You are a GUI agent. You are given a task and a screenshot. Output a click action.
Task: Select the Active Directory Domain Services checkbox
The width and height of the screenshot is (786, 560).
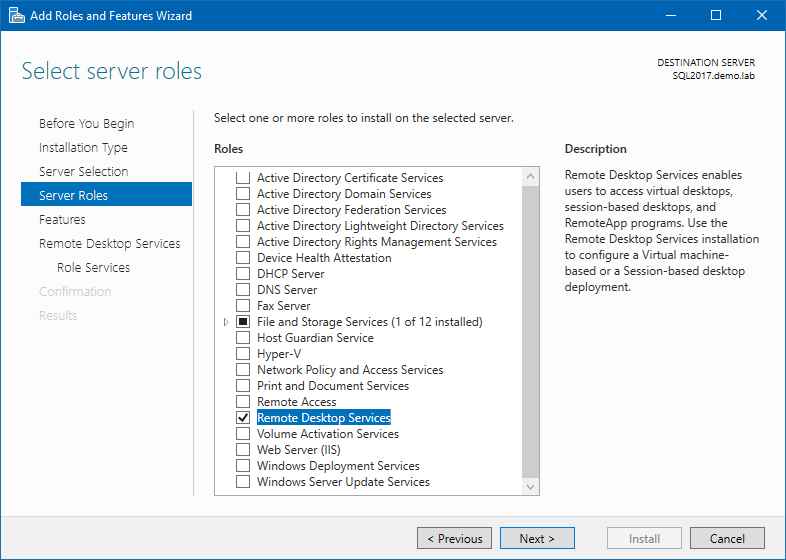[x=243, y=194]
